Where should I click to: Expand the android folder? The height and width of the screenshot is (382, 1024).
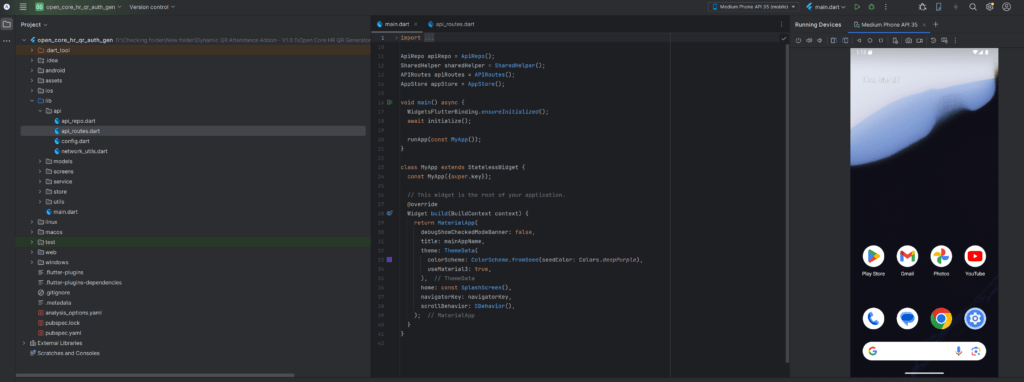[x=32, y=71]
